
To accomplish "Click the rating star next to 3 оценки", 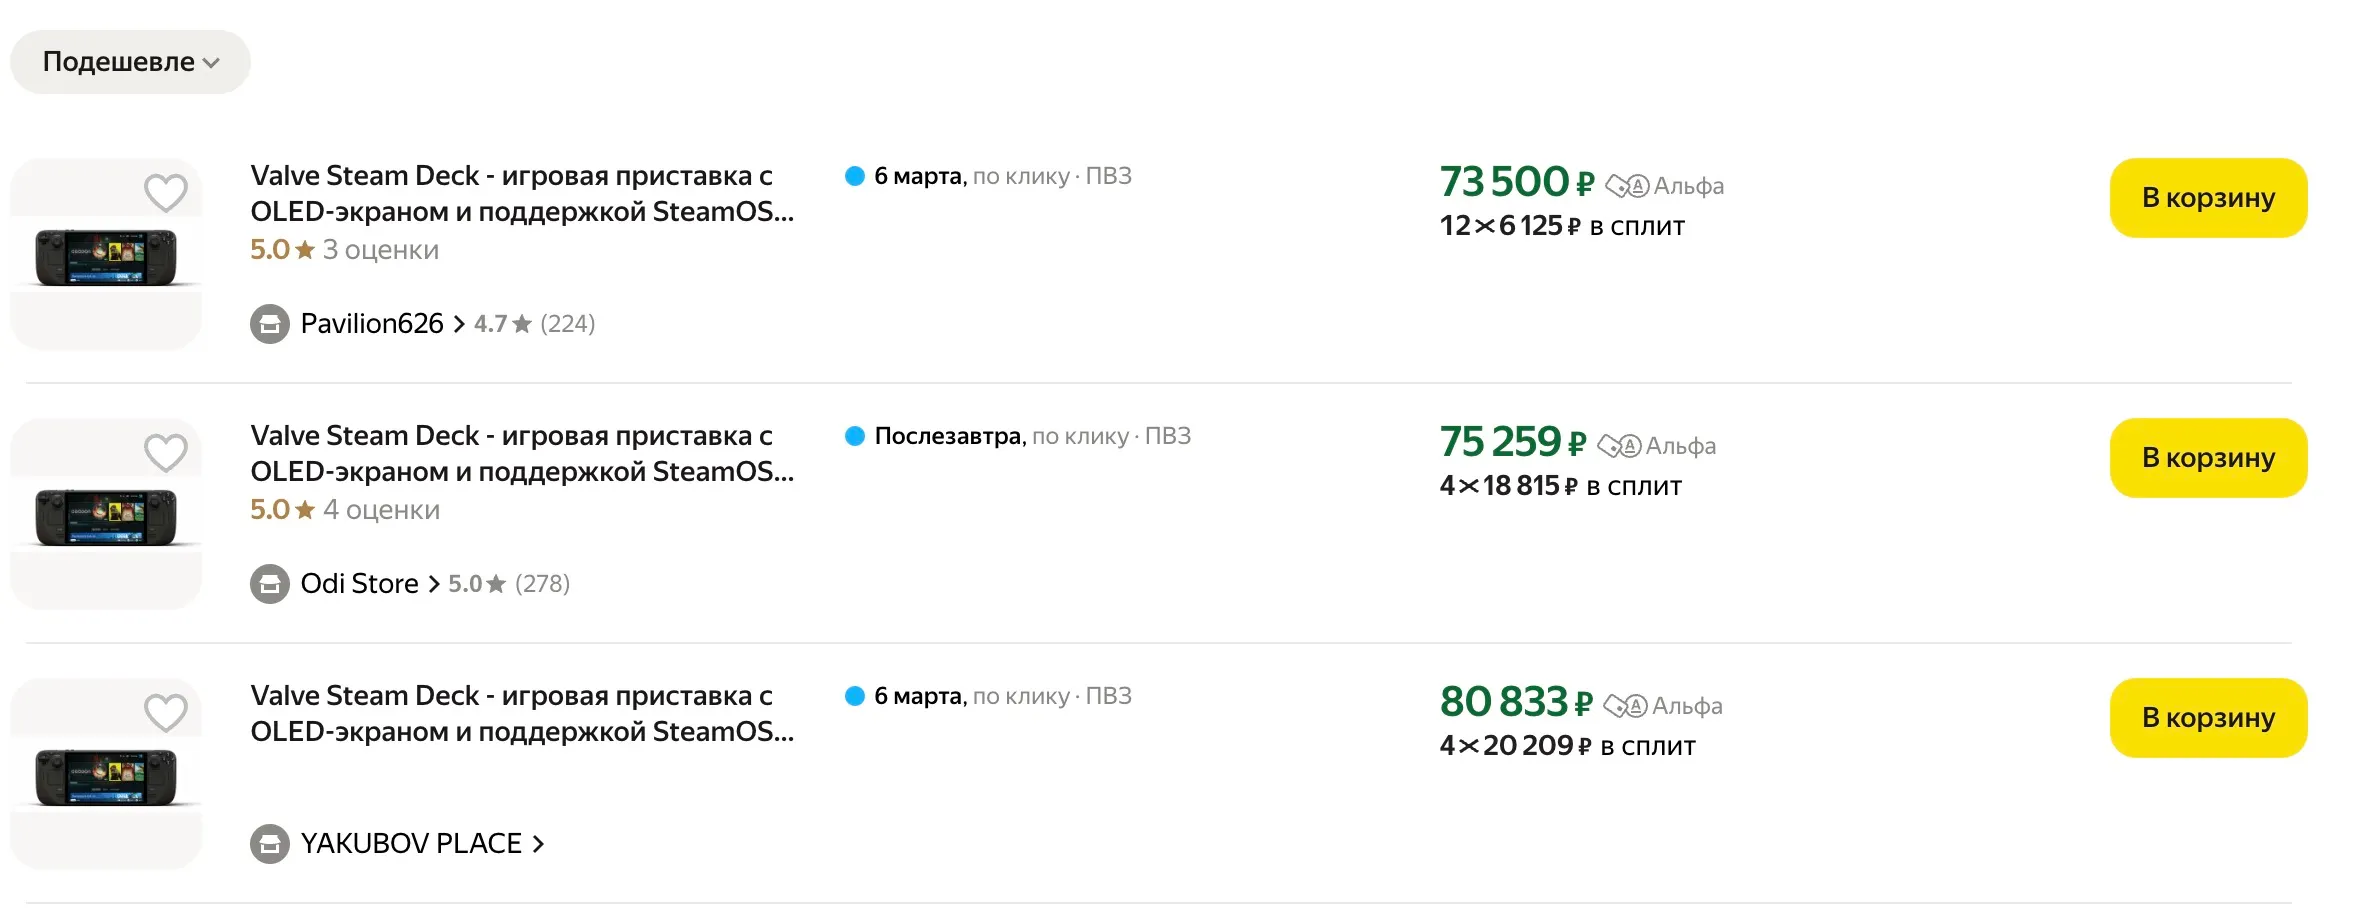I will click(305, 250).
